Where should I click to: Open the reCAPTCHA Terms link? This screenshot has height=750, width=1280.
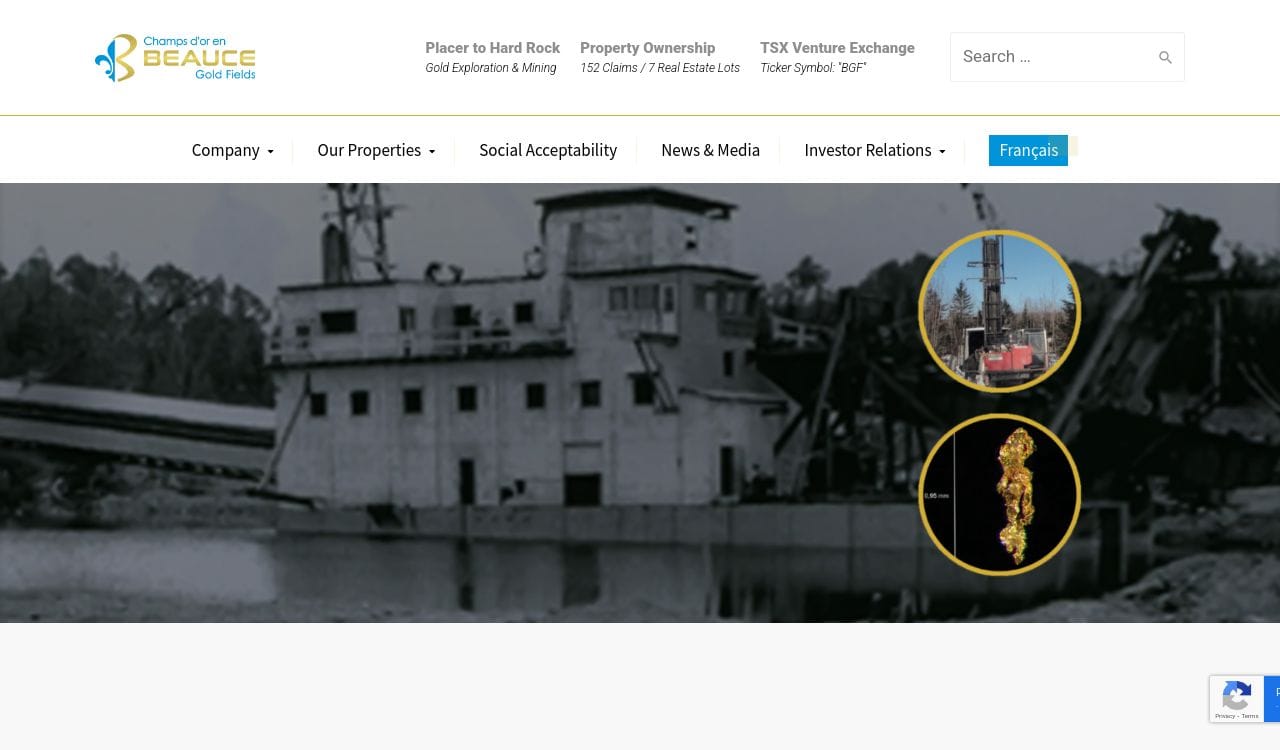(1250, 716)
